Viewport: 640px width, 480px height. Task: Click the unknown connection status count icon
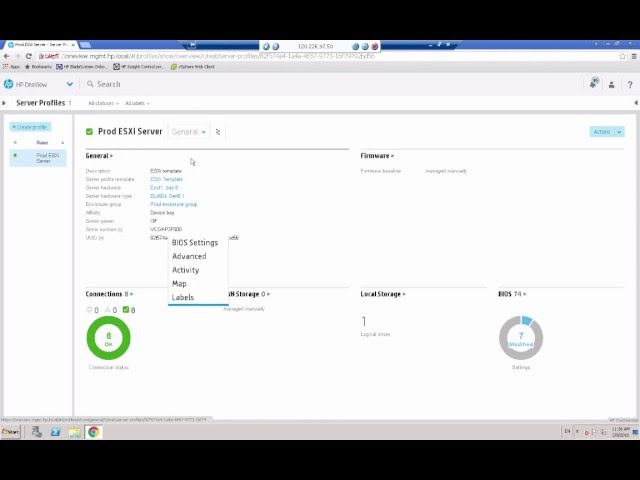pos(89,310)
